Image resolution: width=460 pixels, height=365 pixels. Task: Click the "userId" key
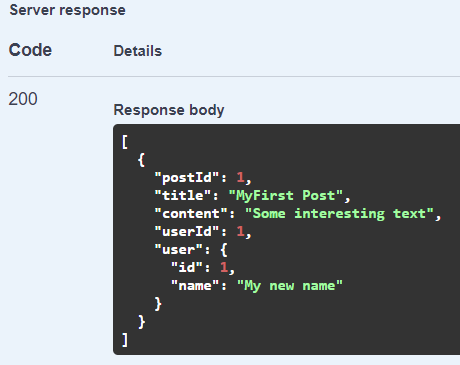coord(187,231)
